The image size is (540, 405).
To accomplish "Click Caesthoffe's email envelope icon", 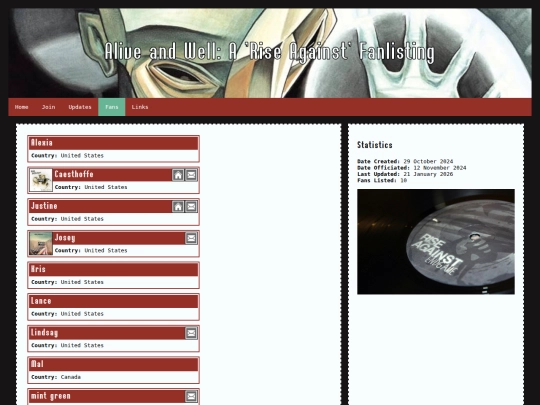I will (191, 175).
